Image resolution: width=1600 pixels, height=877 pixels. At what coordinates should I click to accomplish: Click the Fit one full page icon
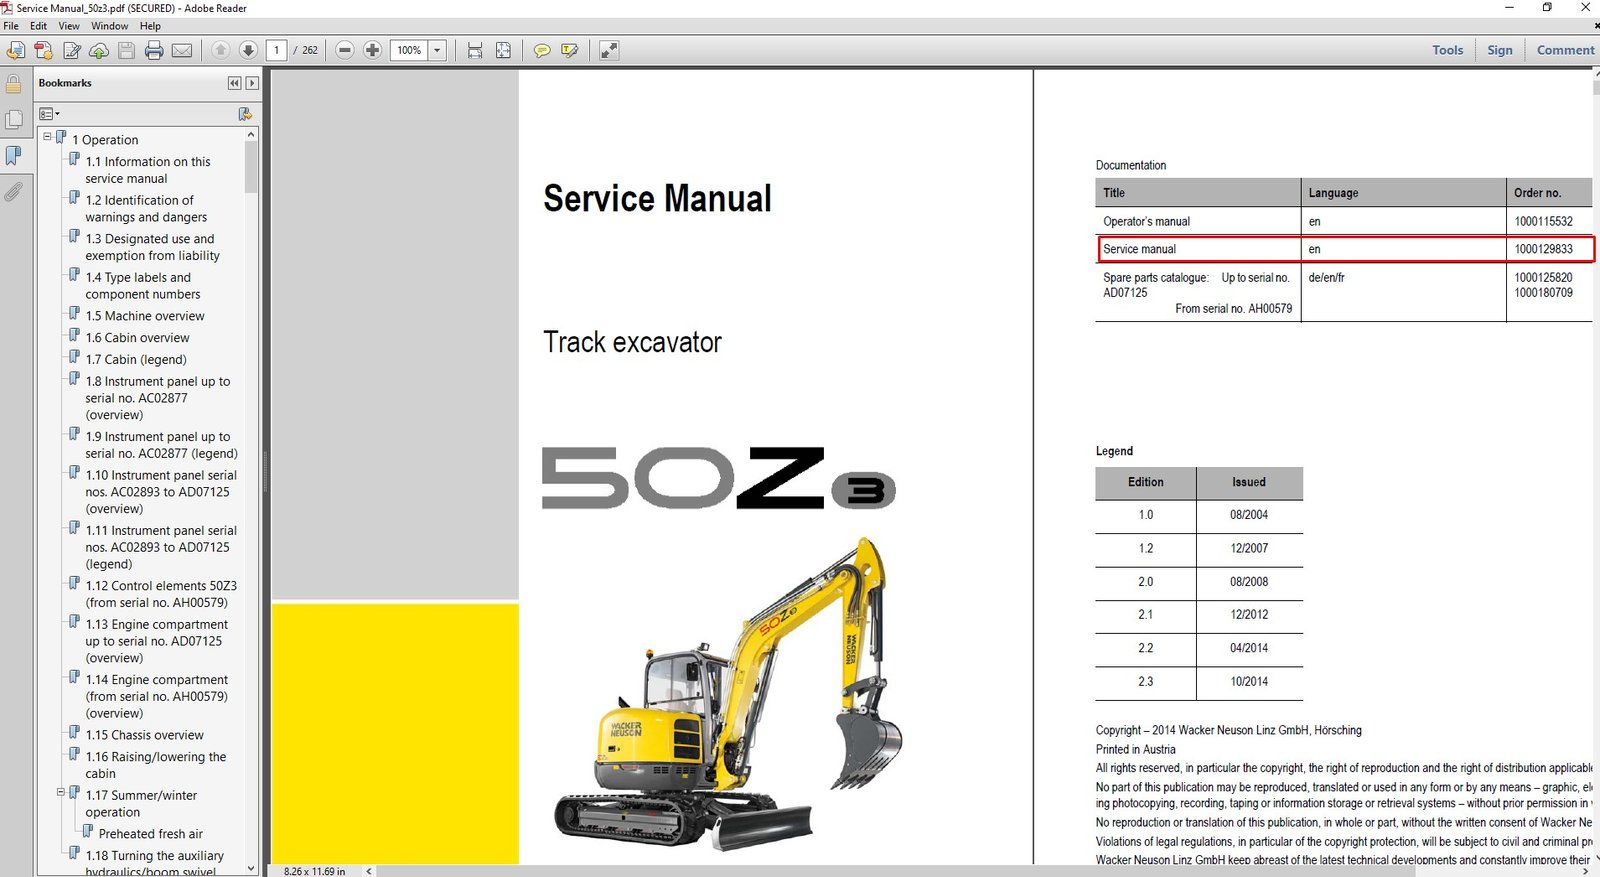pyautogui.click(x=503, y=50)
